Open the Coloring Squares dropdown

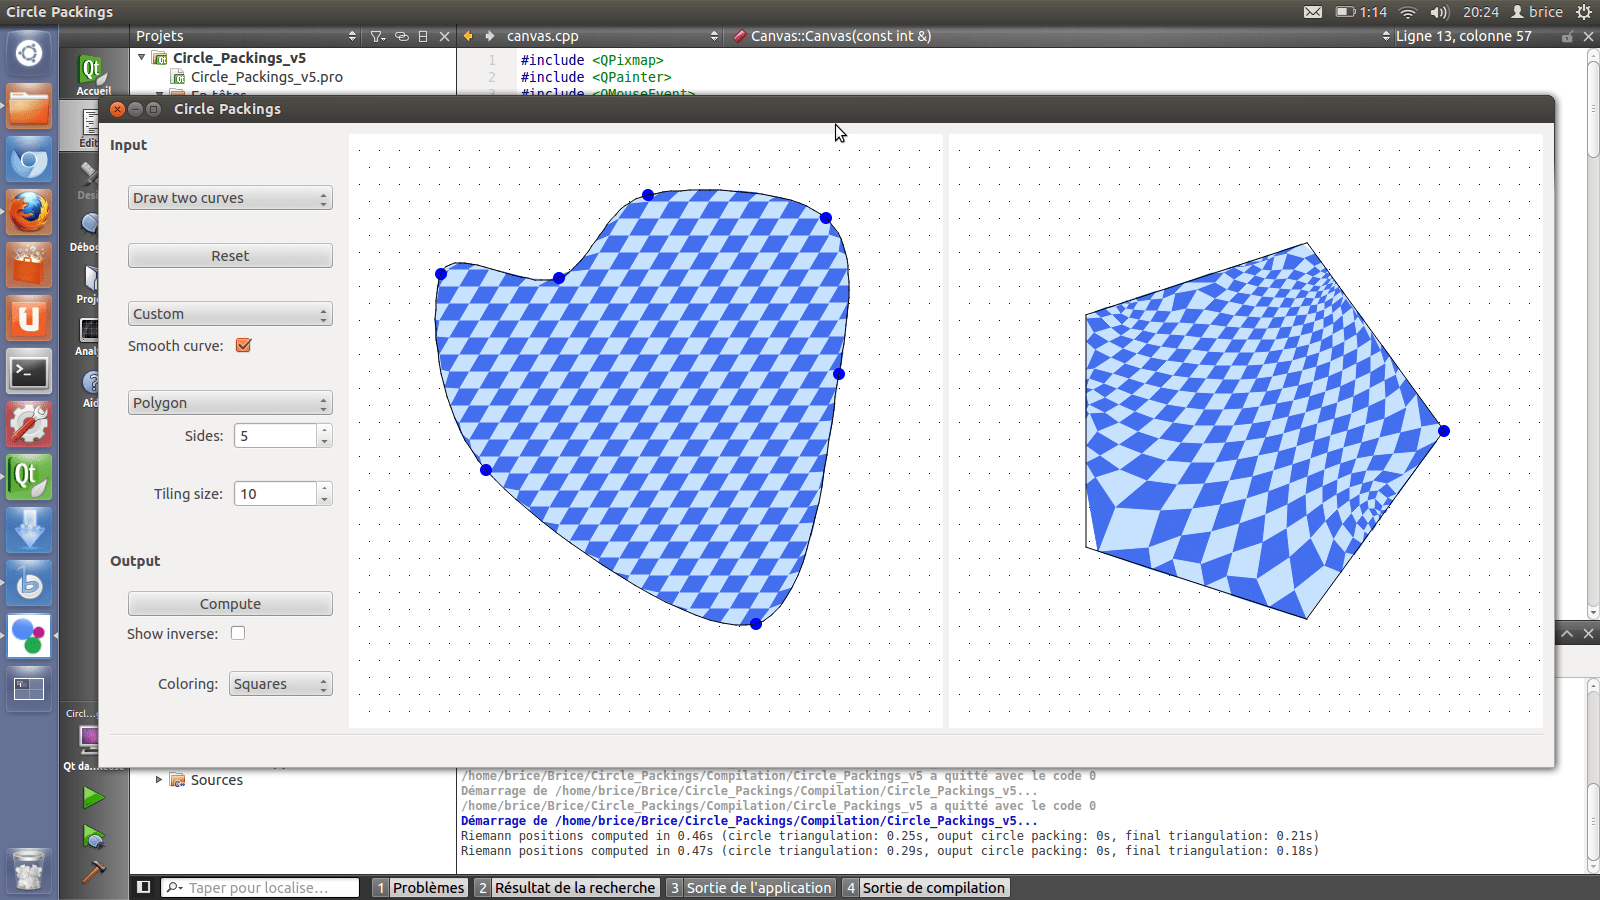(x=280, y=684)
